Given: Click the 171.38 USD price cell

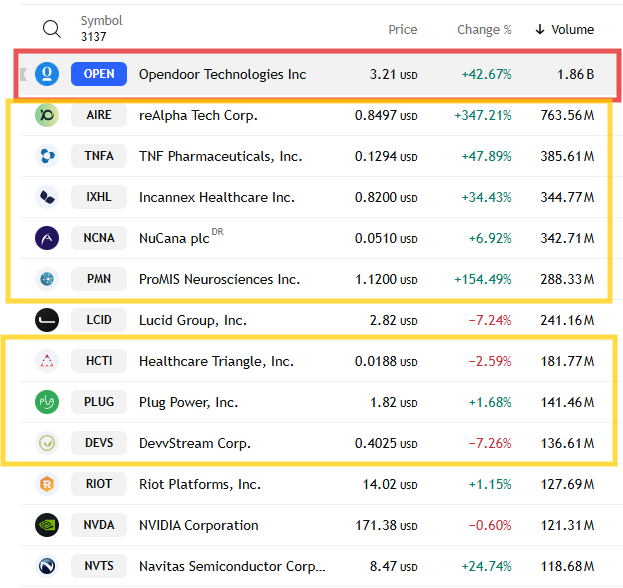Looking at the screenshot, I should 386,525.
